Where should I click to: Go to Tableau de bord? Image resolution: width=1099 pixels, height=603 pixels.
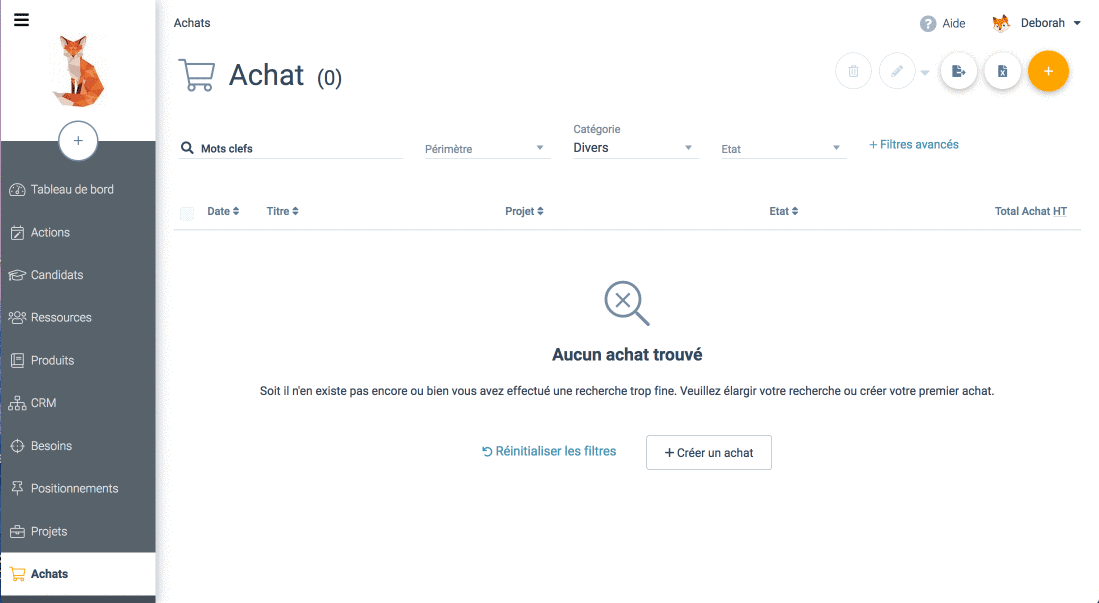click(x=72, y=189)
